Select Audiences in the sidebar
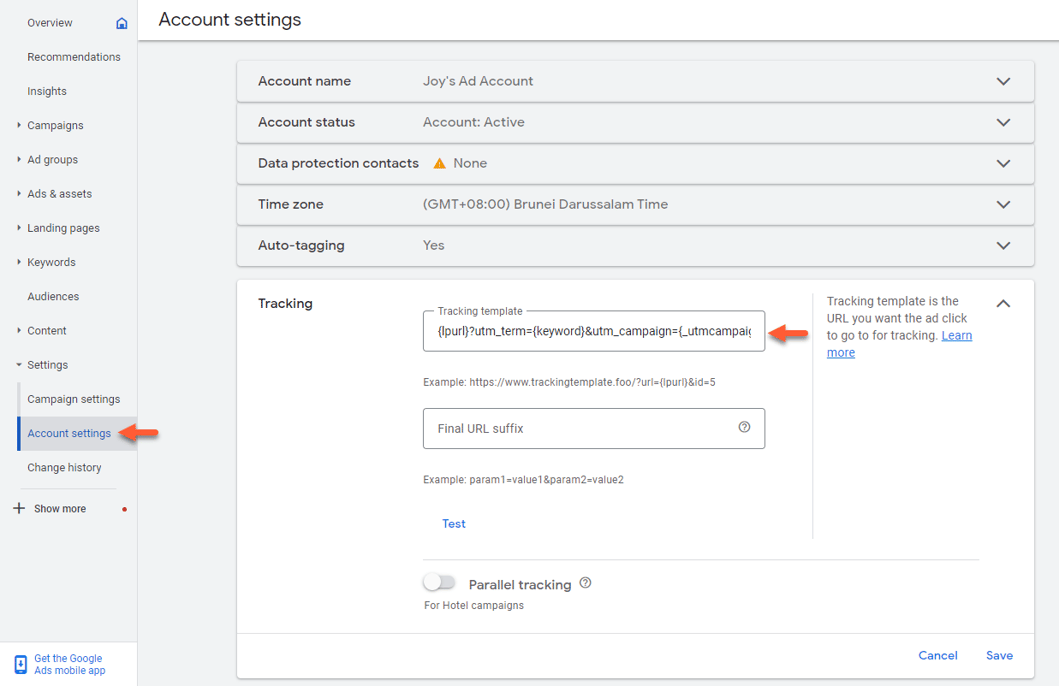The height and width of the screenshot is (686, 1059). coord(53,296)
